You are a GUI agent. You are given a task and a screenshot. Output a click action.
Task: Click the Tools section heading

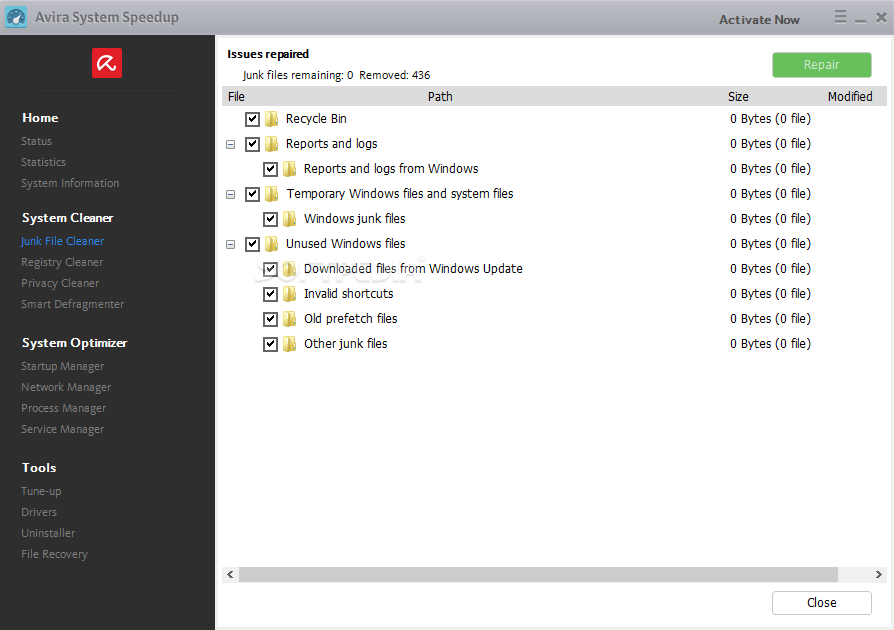[39, 468]
